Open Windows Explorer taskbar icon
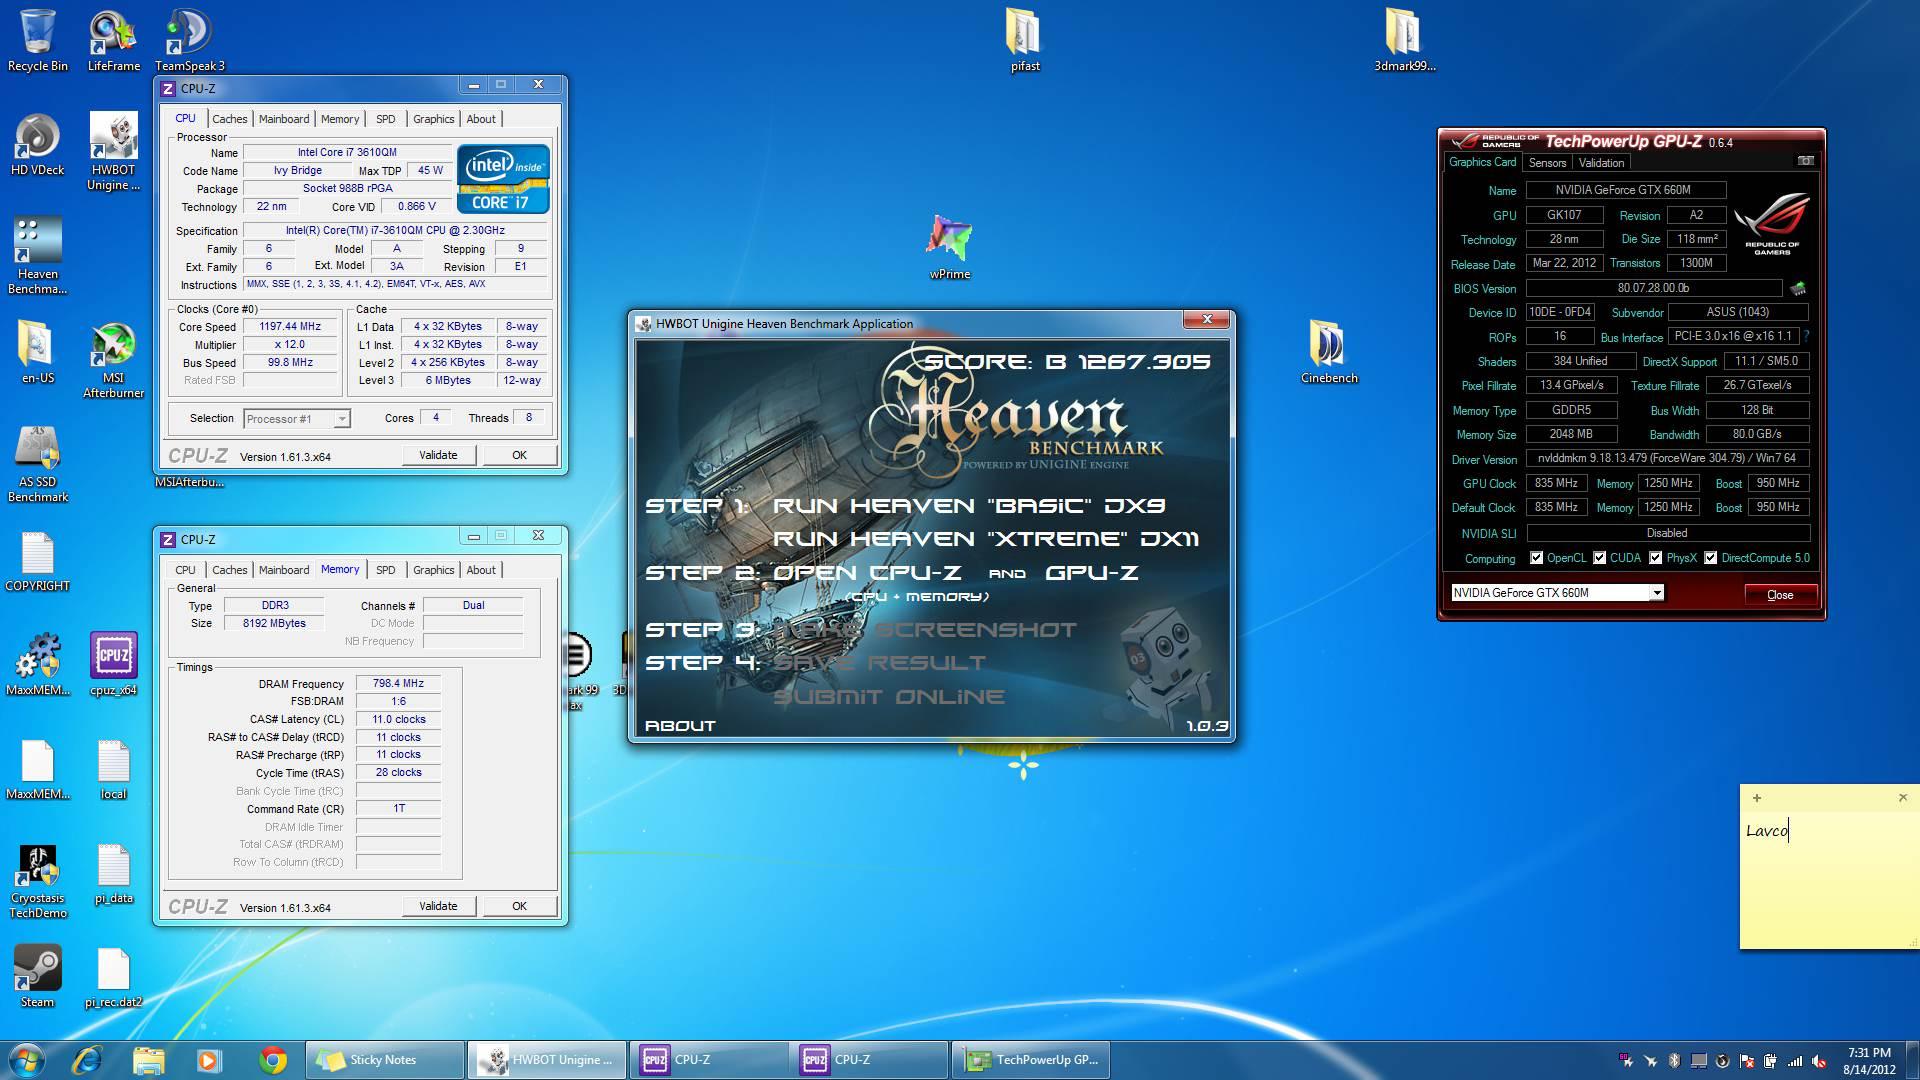 pyautogui.click(x=148, y=1059)
